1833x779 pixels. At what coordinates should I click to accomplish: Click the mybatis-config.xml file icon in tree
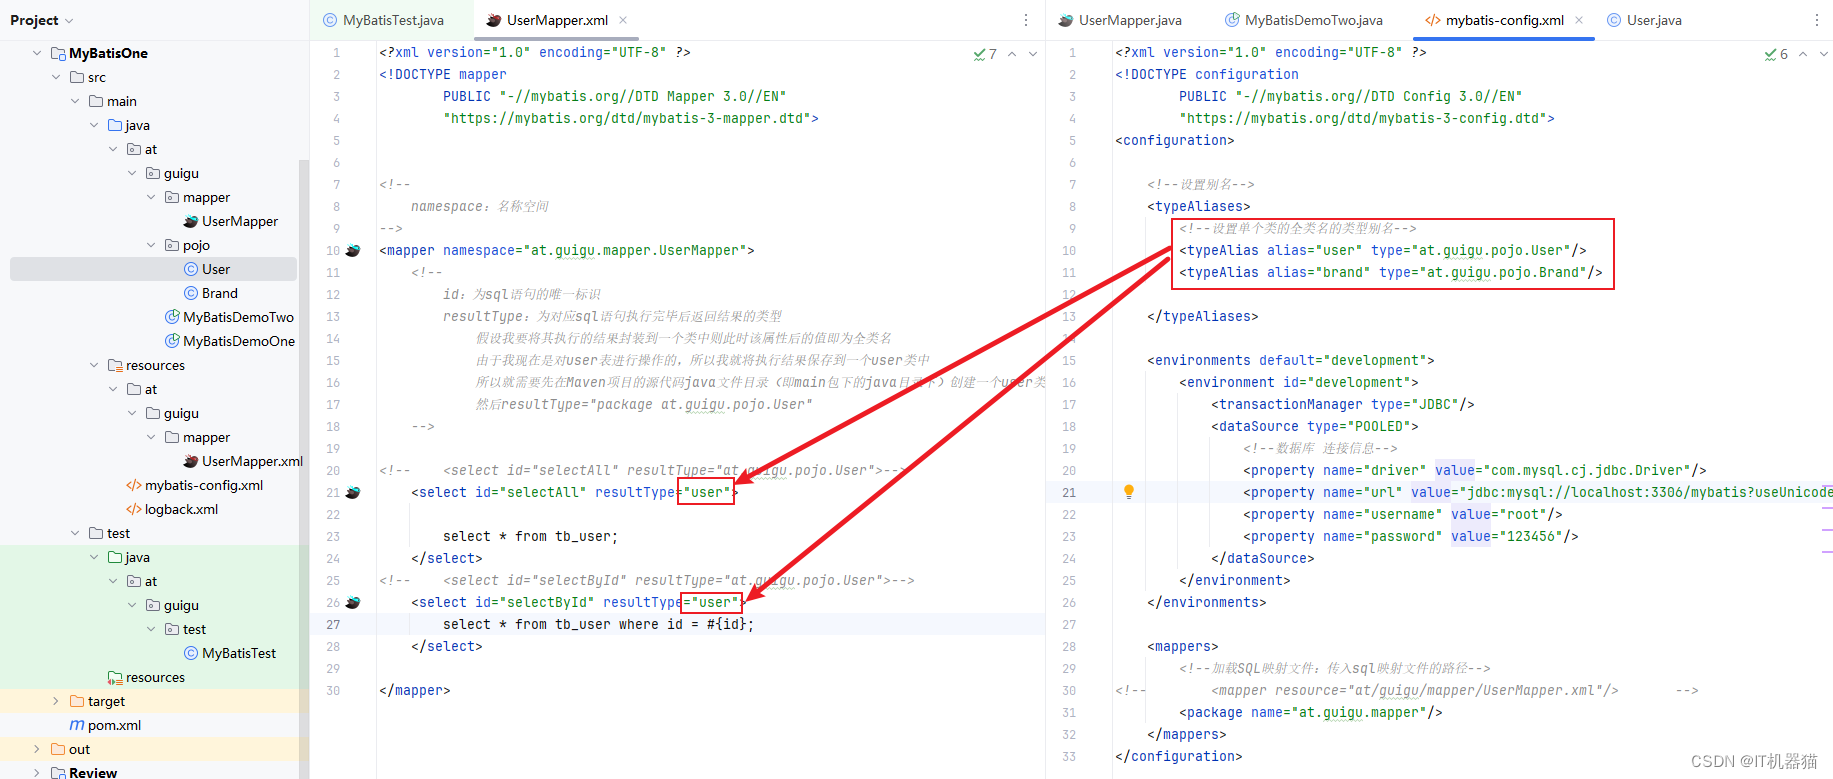pos(133,485)
